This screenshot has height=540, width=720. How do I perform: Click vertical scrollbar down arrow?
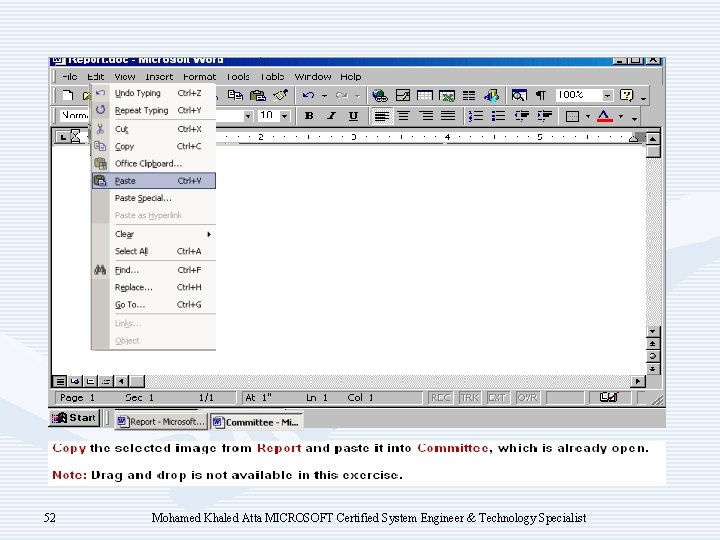tap(652, 331)
